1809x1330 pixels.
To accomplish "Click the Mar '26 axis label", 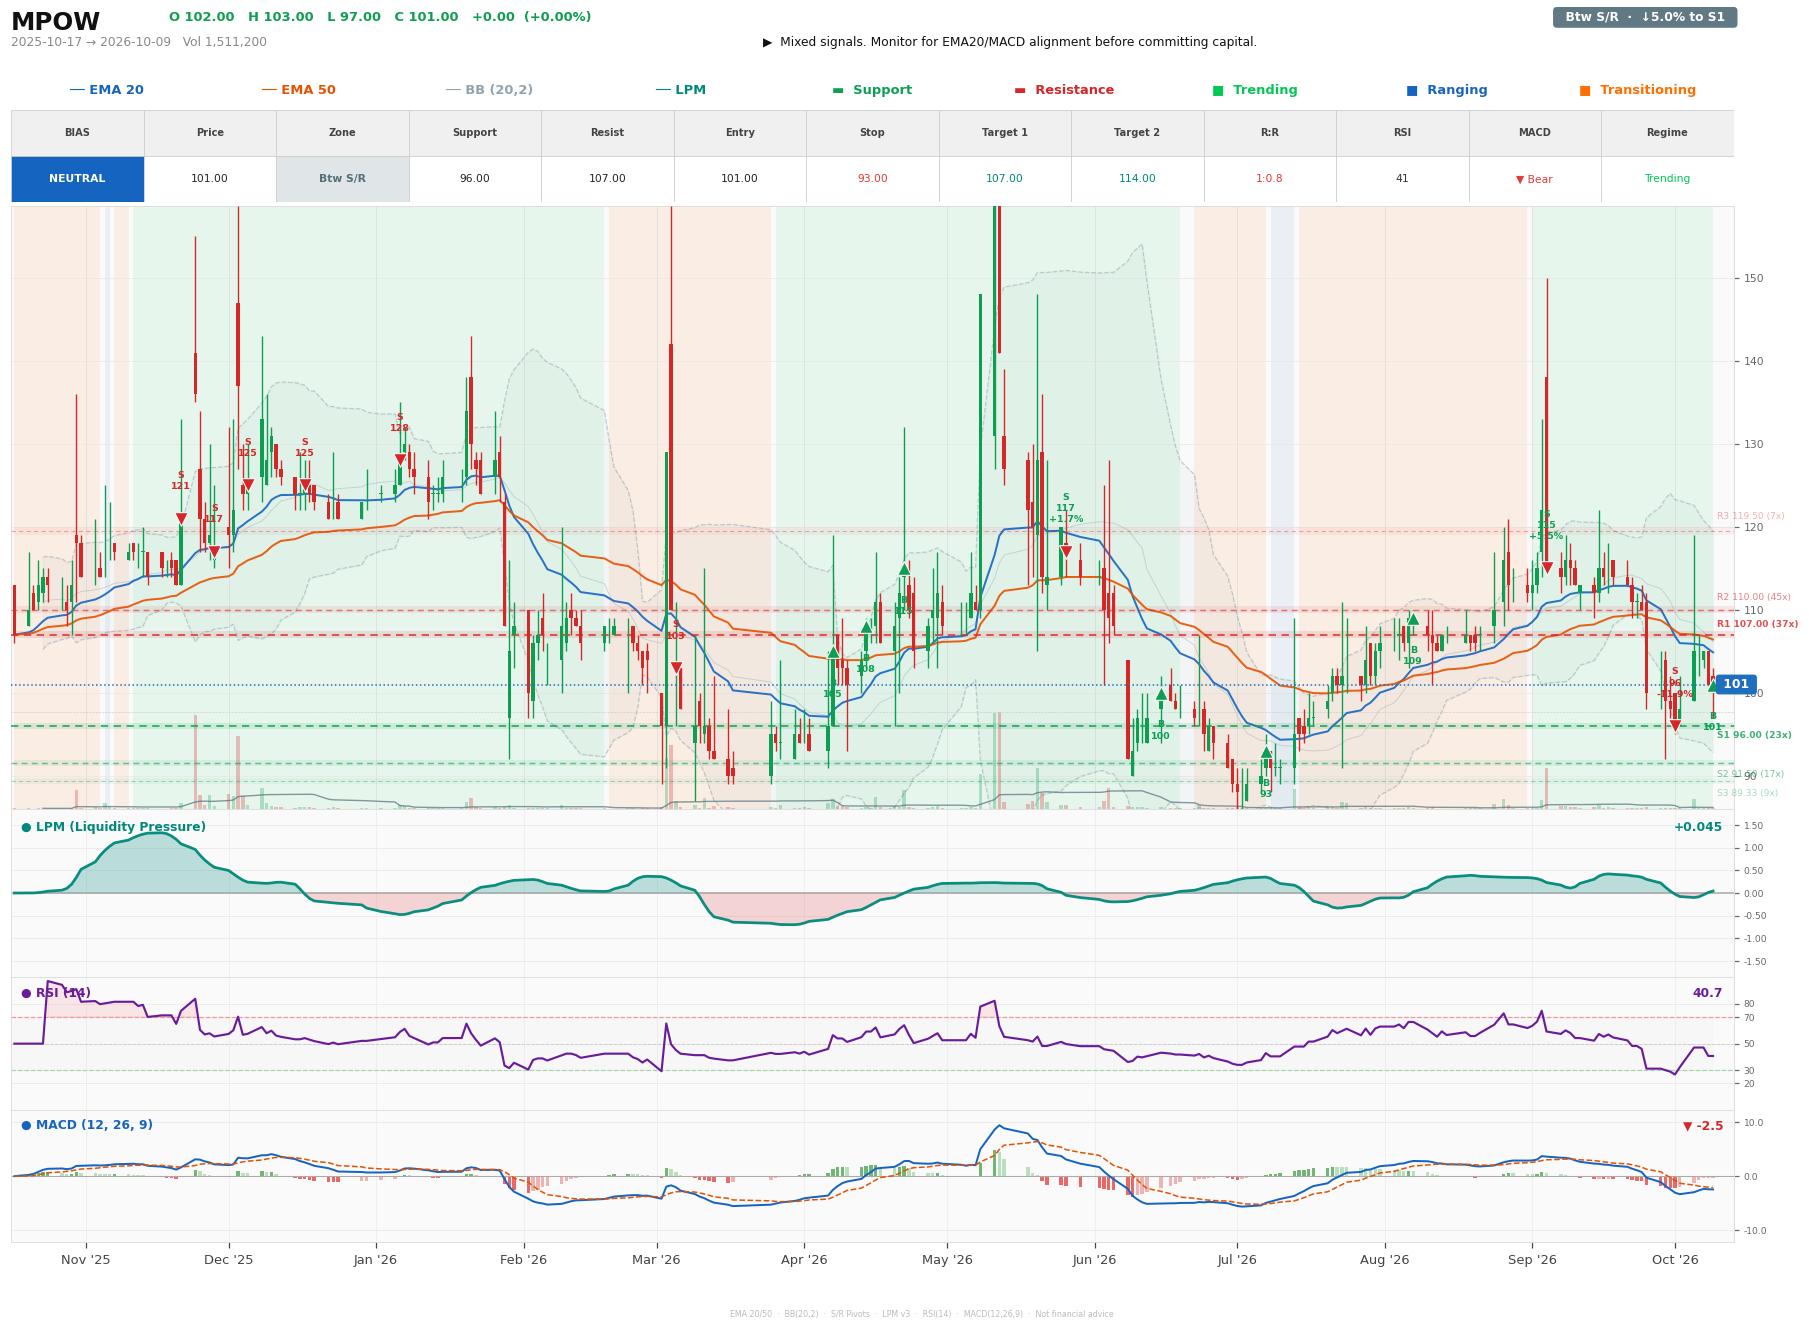I will [x=656, y=1260].
